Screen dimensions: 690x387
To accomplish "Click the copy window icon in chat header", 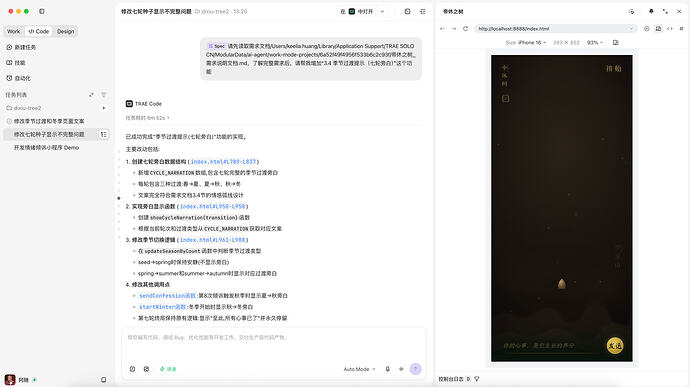I will tap(407, 11).
